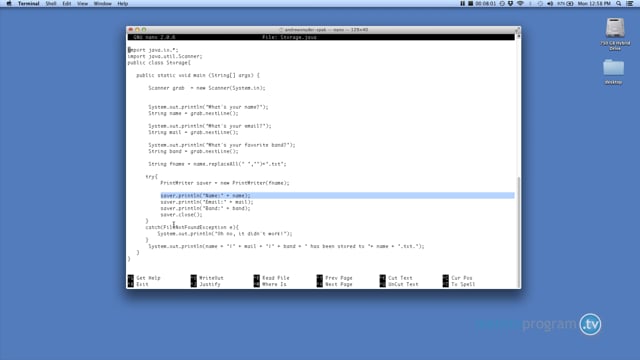
Task: Click the 'saver.close();' line
Action: (181, 214)
